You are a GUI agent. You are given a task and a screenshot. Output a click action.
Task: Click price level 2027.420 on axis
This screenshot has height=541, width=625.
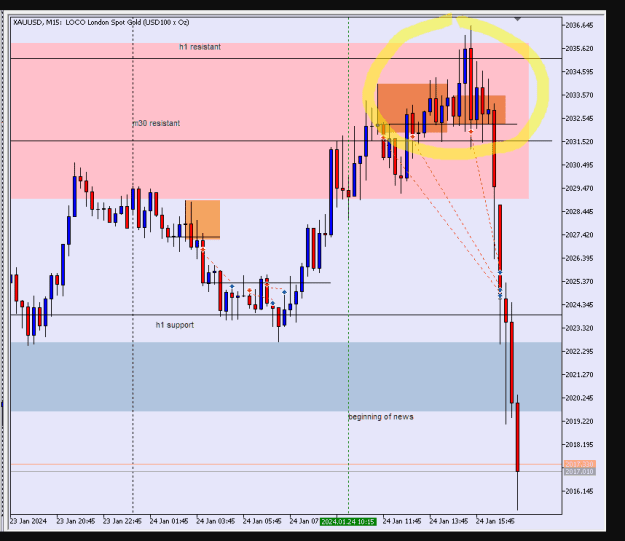579,235
